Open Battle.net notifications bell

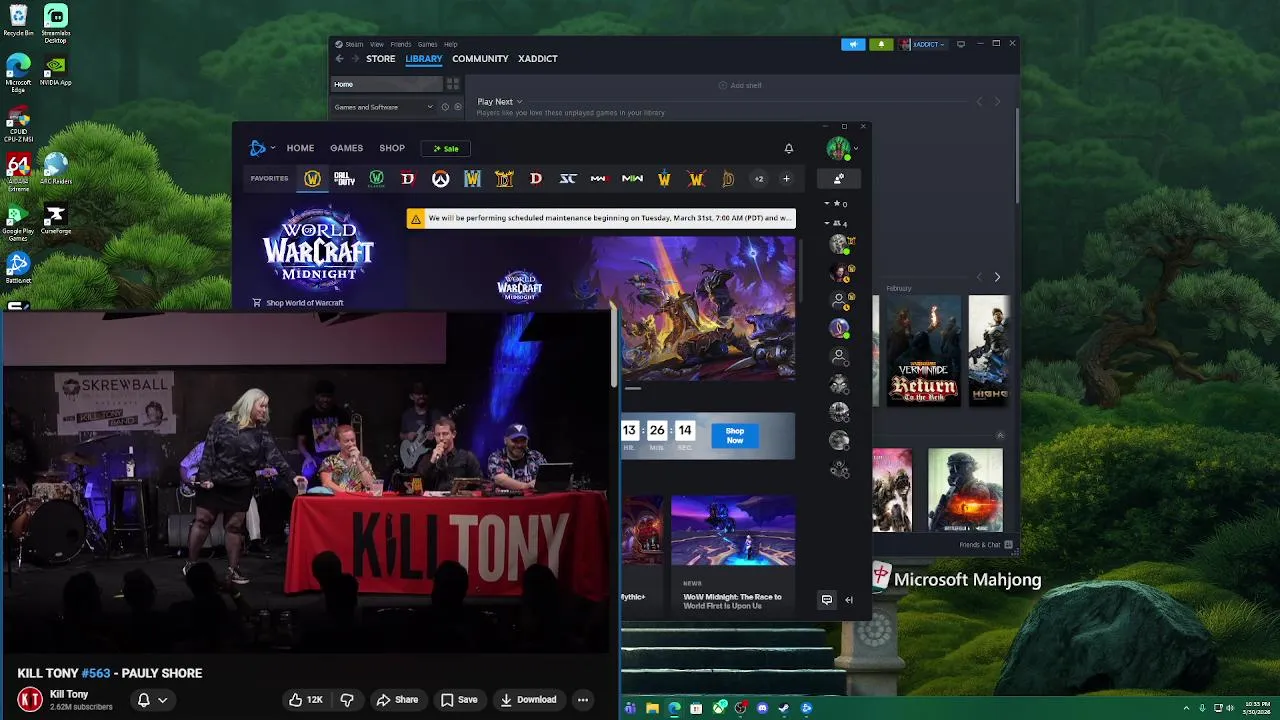(x=789, y=148)
